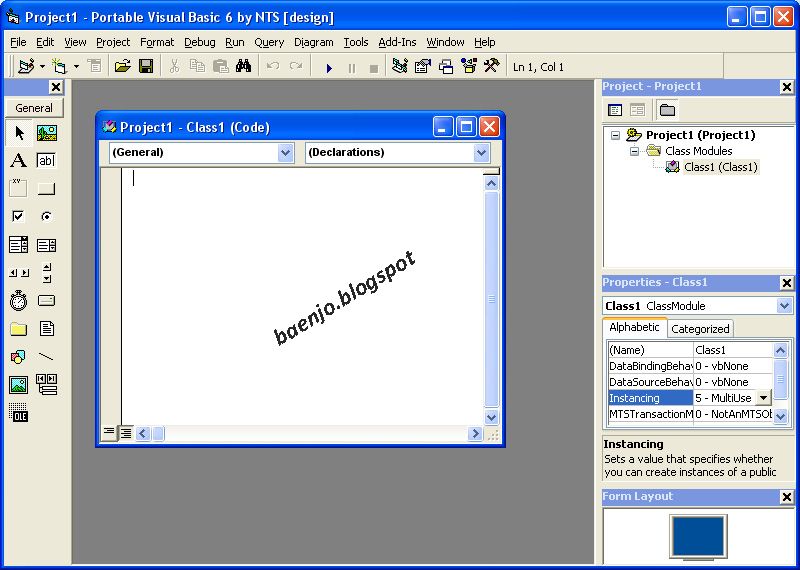Close the Project - Project1 panel

pos(786,87)
